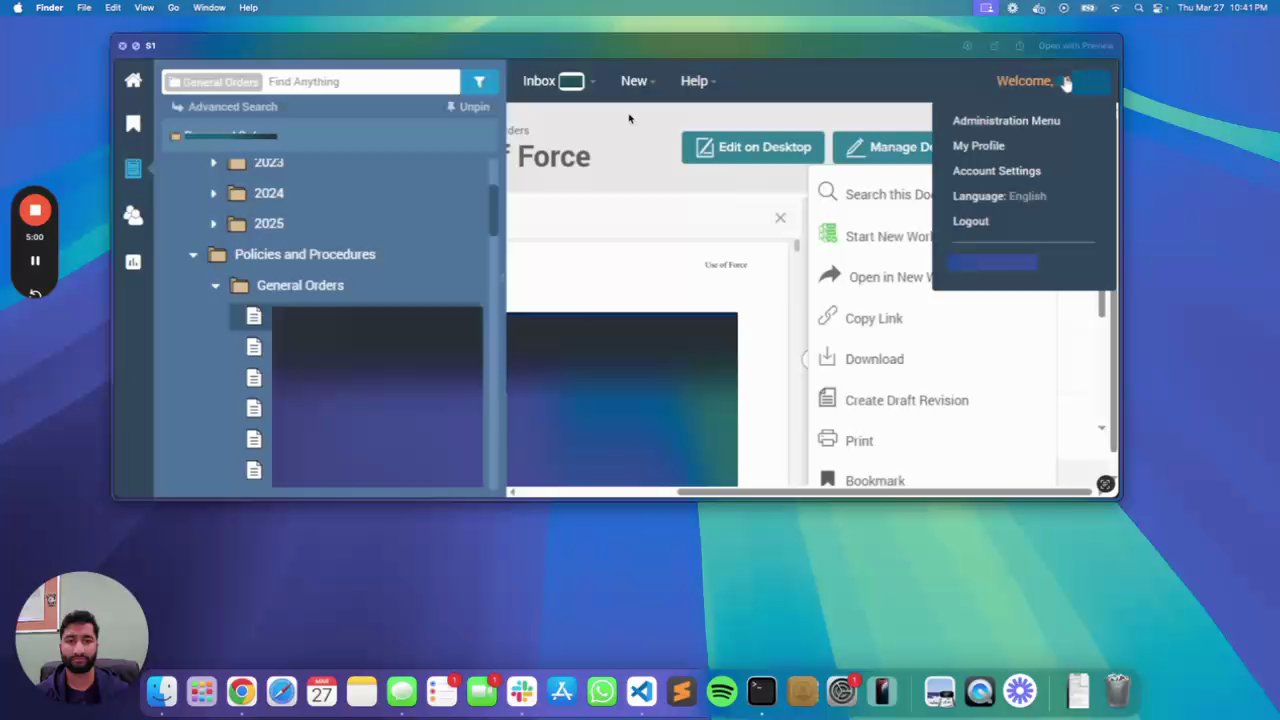Open the macOS File menu
Viewport: 1280px width, 720px height.
pos(84,8)
